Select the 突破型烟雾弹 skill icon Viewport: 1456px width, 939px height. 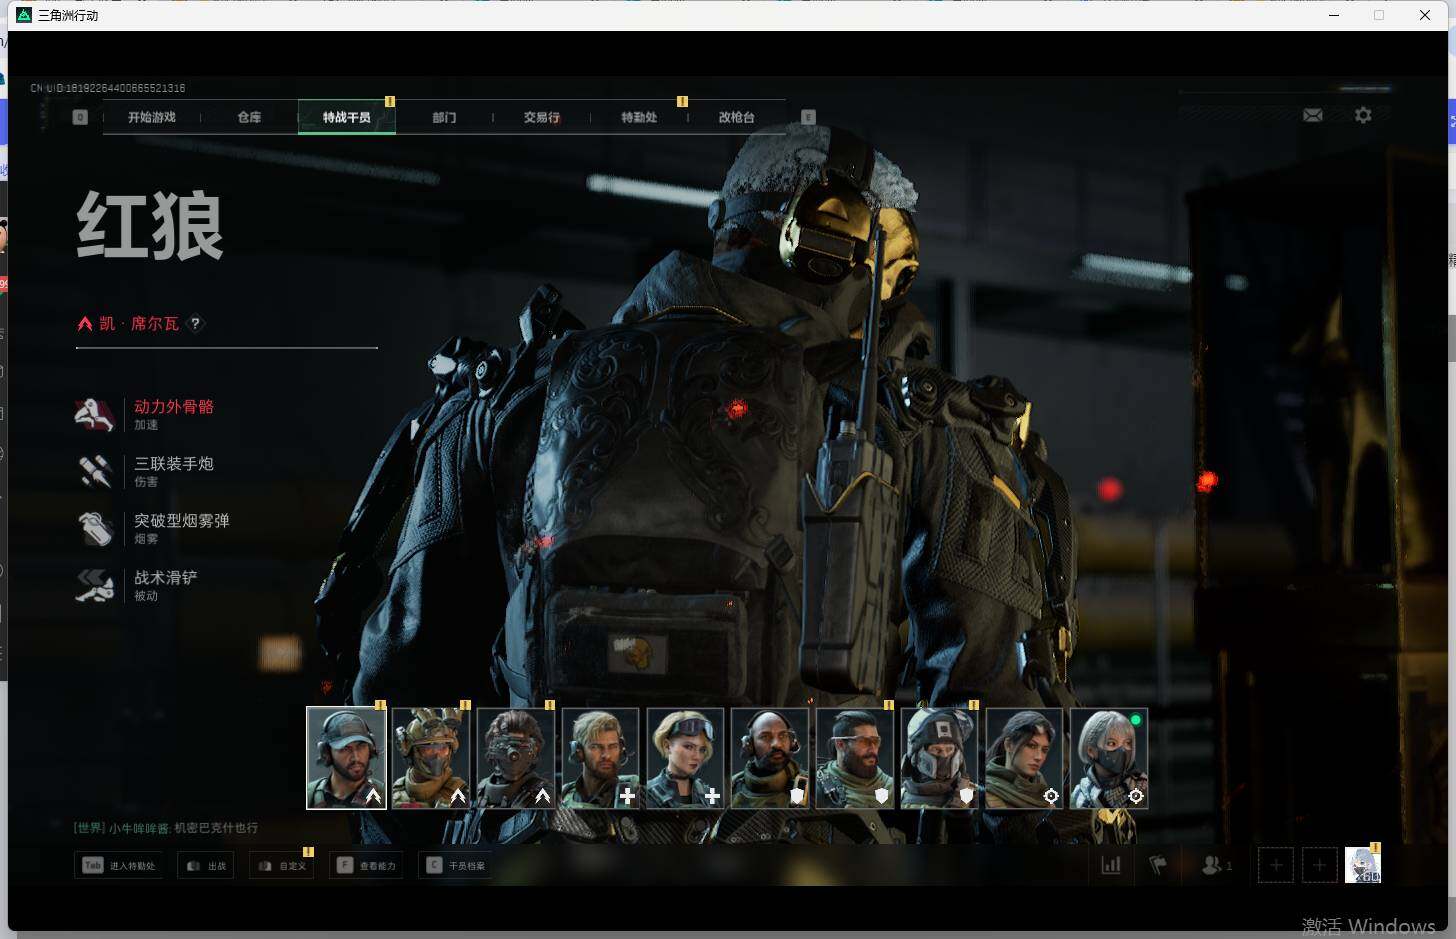95,528
